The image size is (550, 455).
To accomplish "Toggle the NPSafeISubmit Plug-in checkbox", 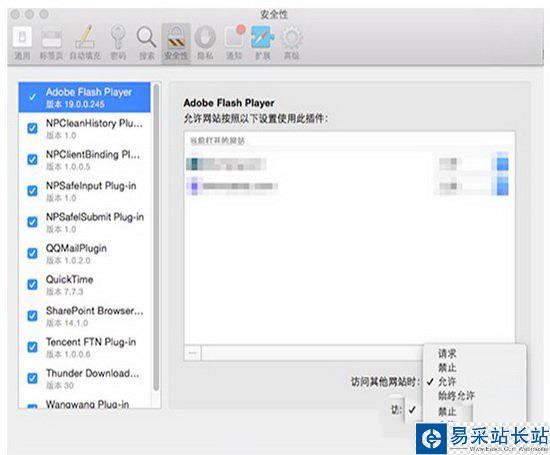I will 32,222.
